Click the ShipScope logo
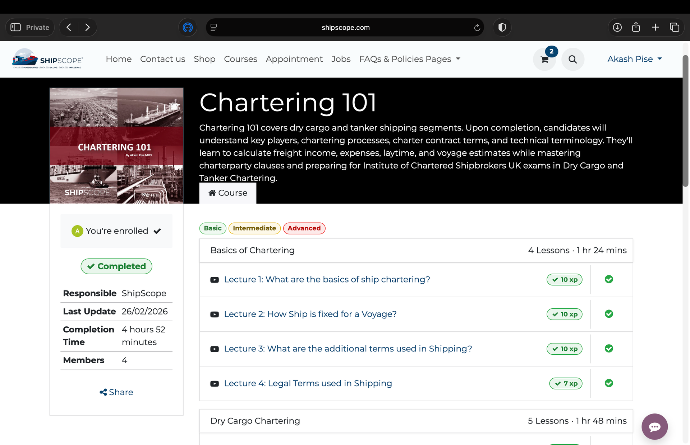 click(x=48, y=59)
